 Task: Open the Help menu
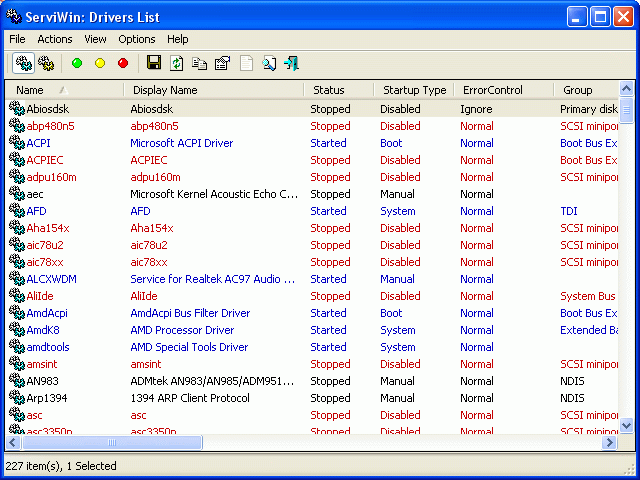coord(178,39)
